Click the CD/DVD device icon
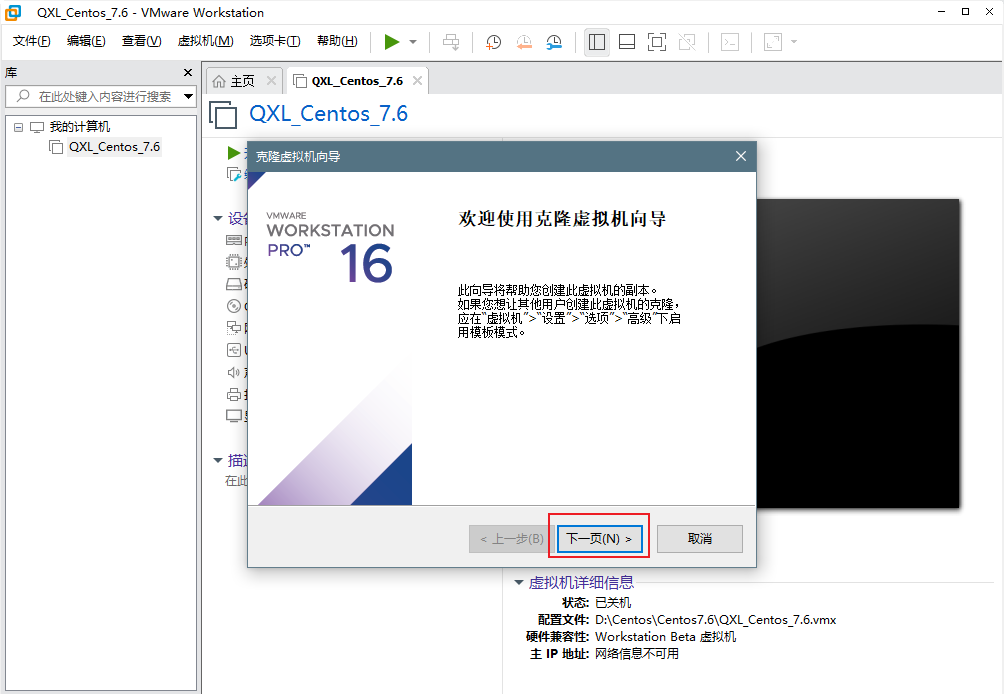1004x694 pixels. point(234,306)
